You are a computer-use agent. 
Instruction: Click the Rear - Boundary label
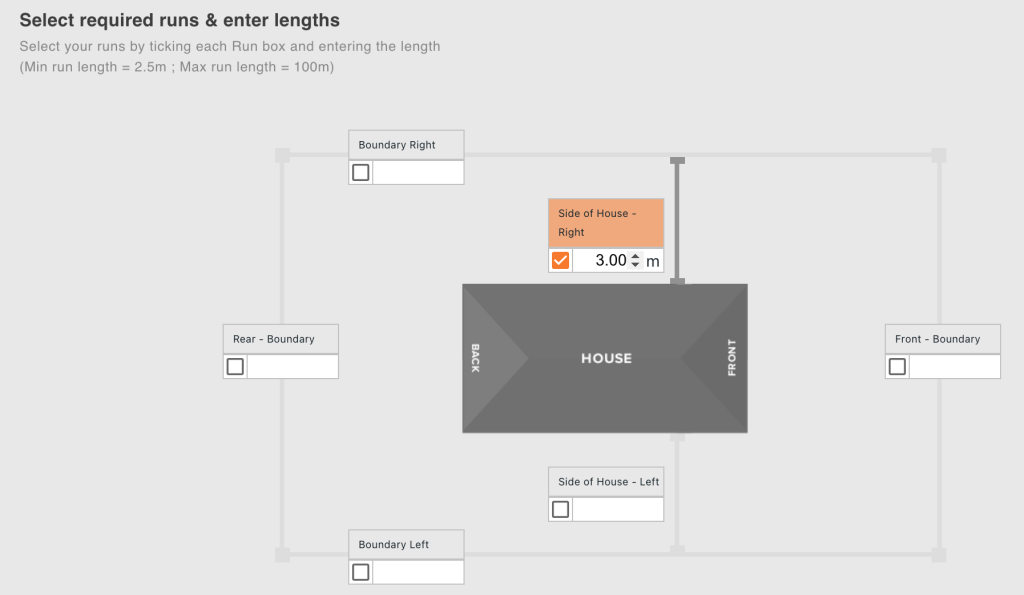280,339
